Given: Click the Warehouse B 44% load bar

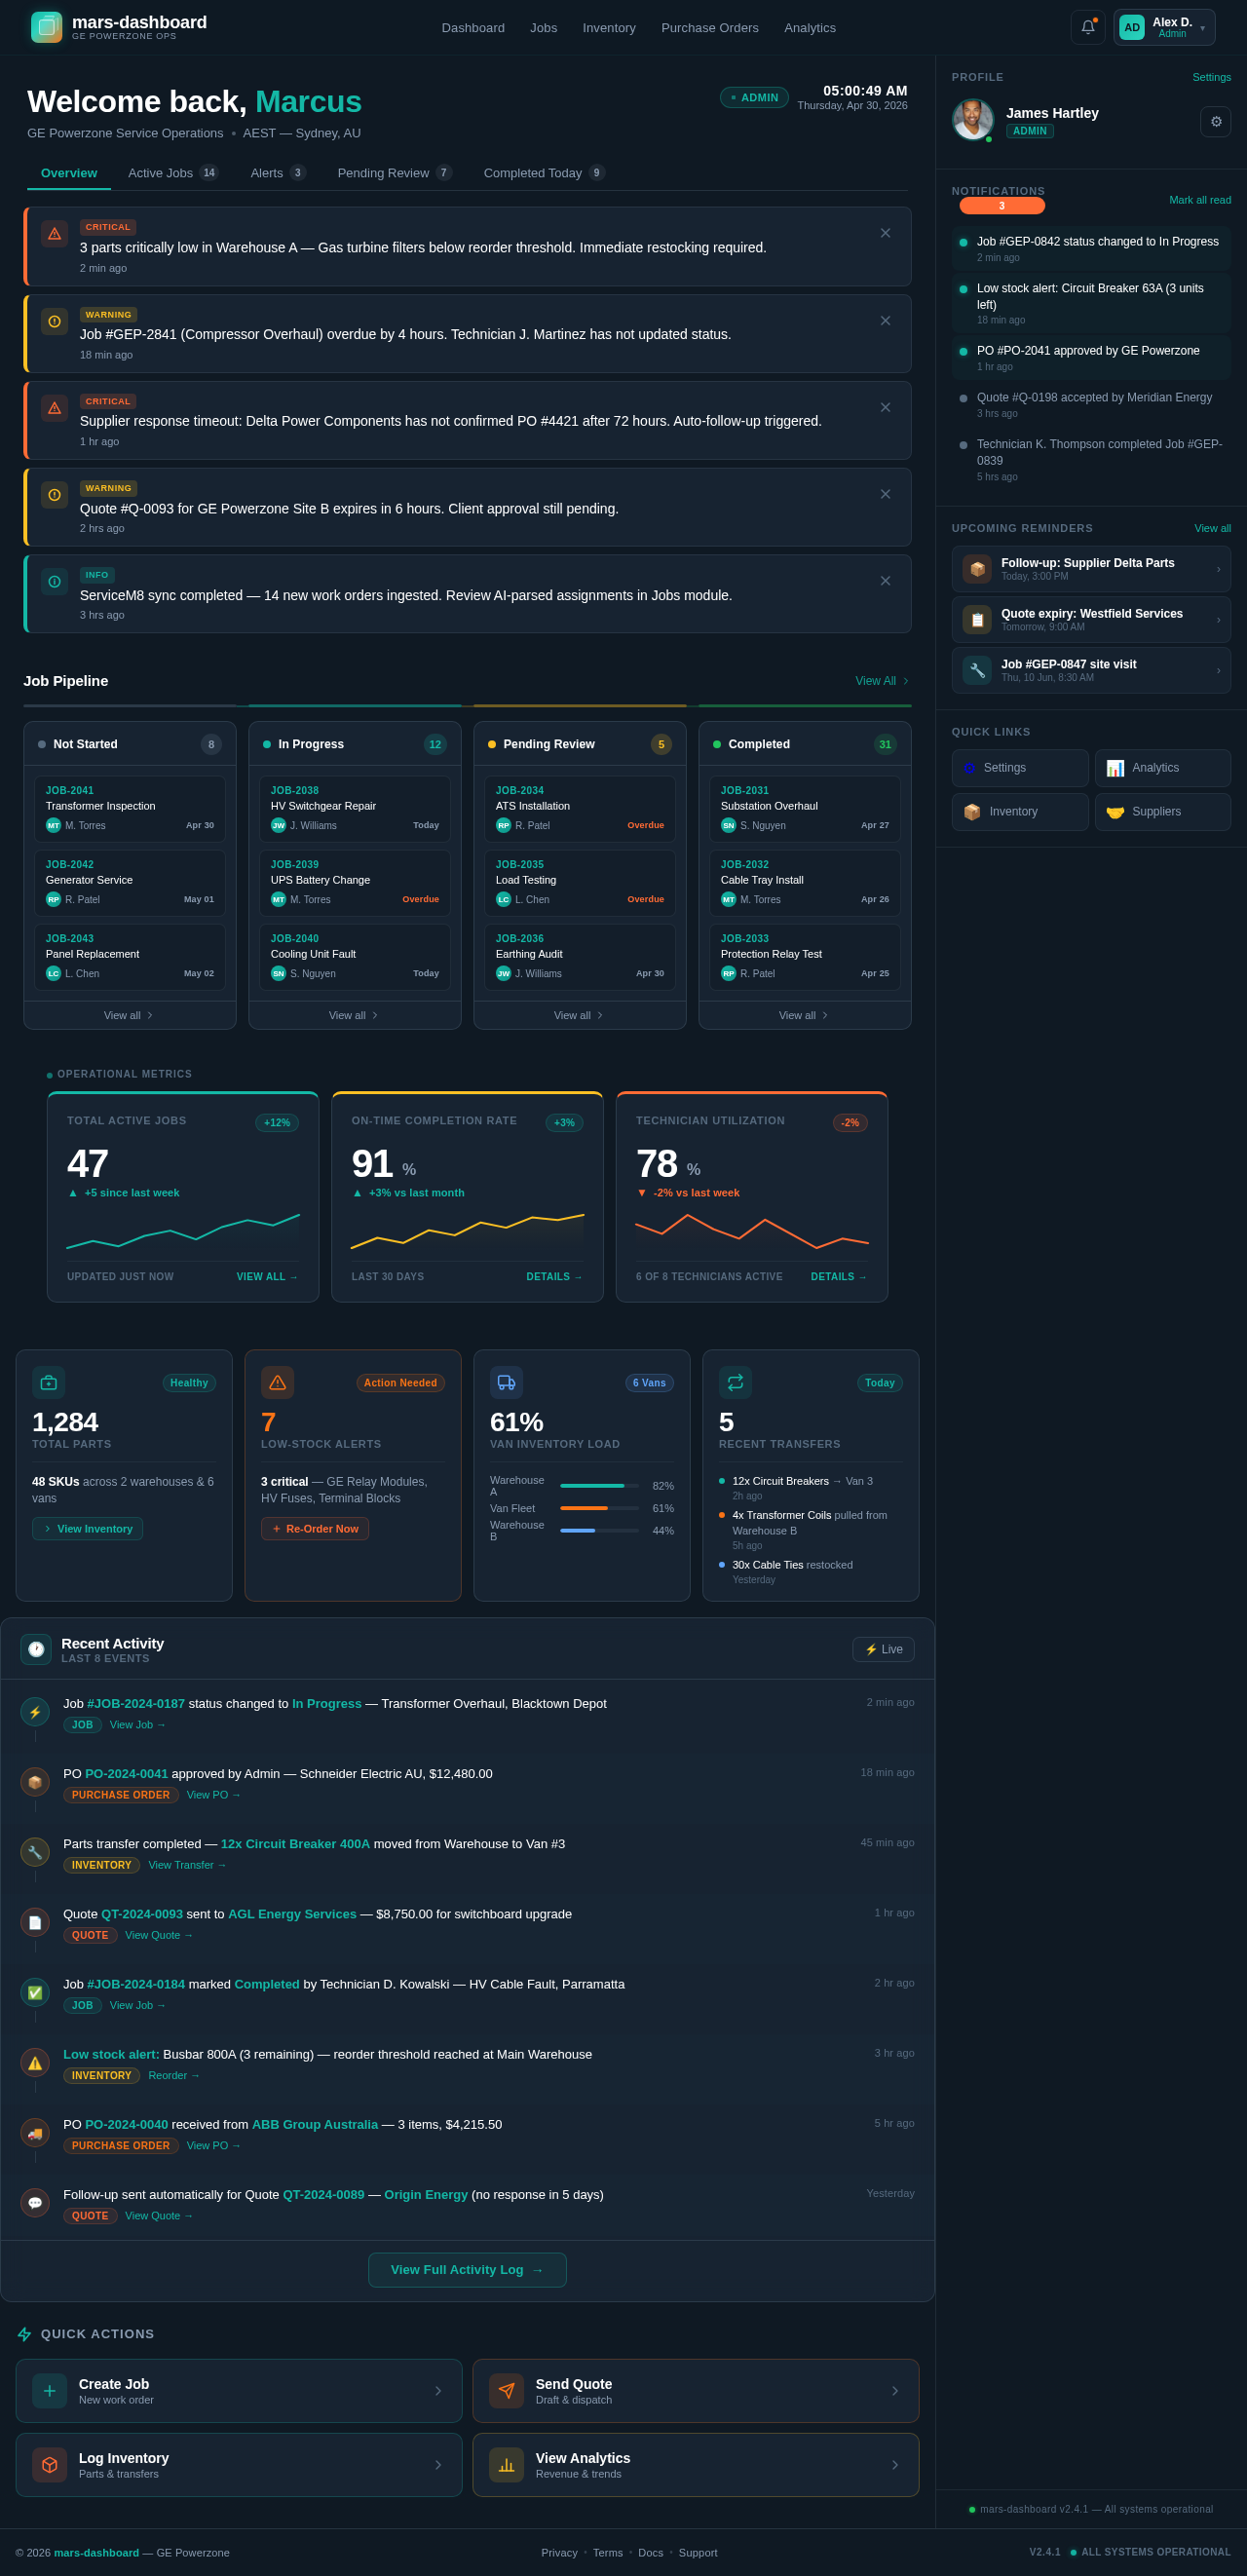Looking at the screenshot, I should pos(599,1530).
